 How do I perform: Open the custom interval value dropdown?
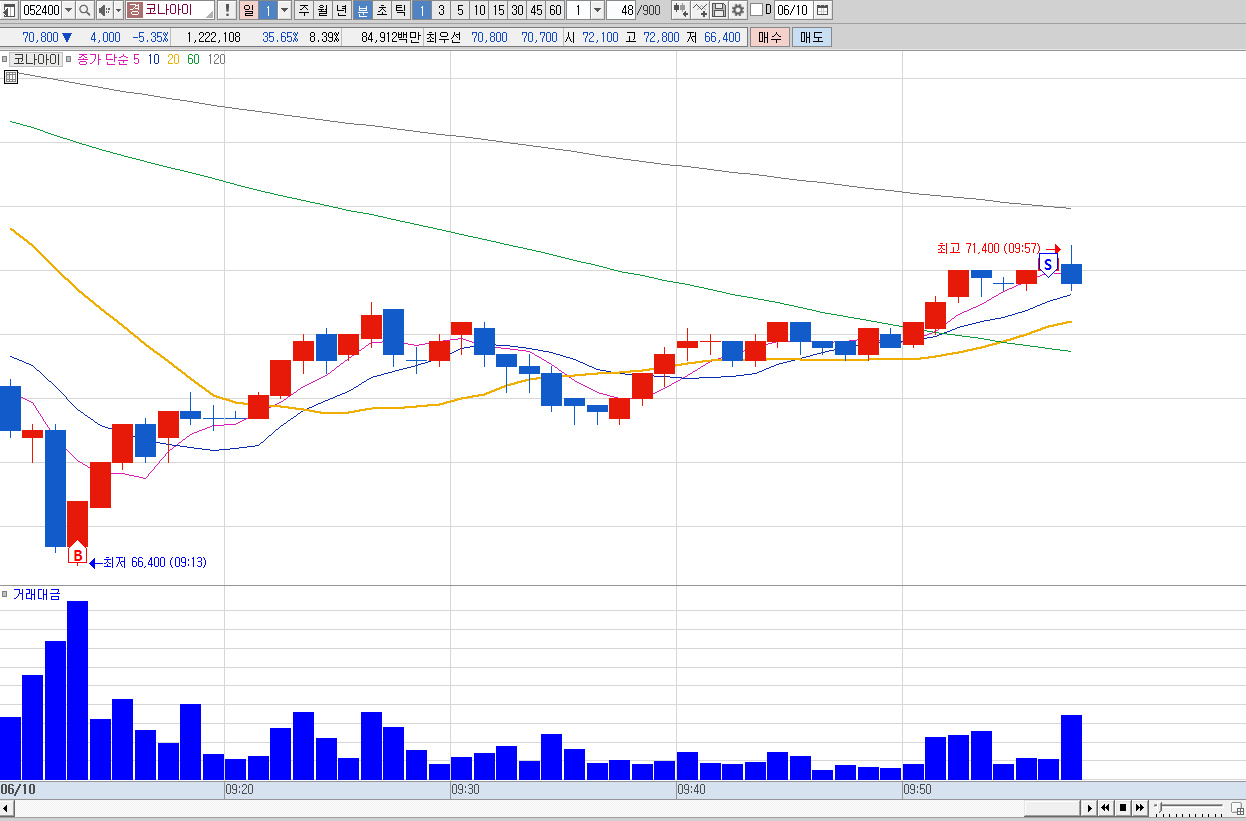597,10
